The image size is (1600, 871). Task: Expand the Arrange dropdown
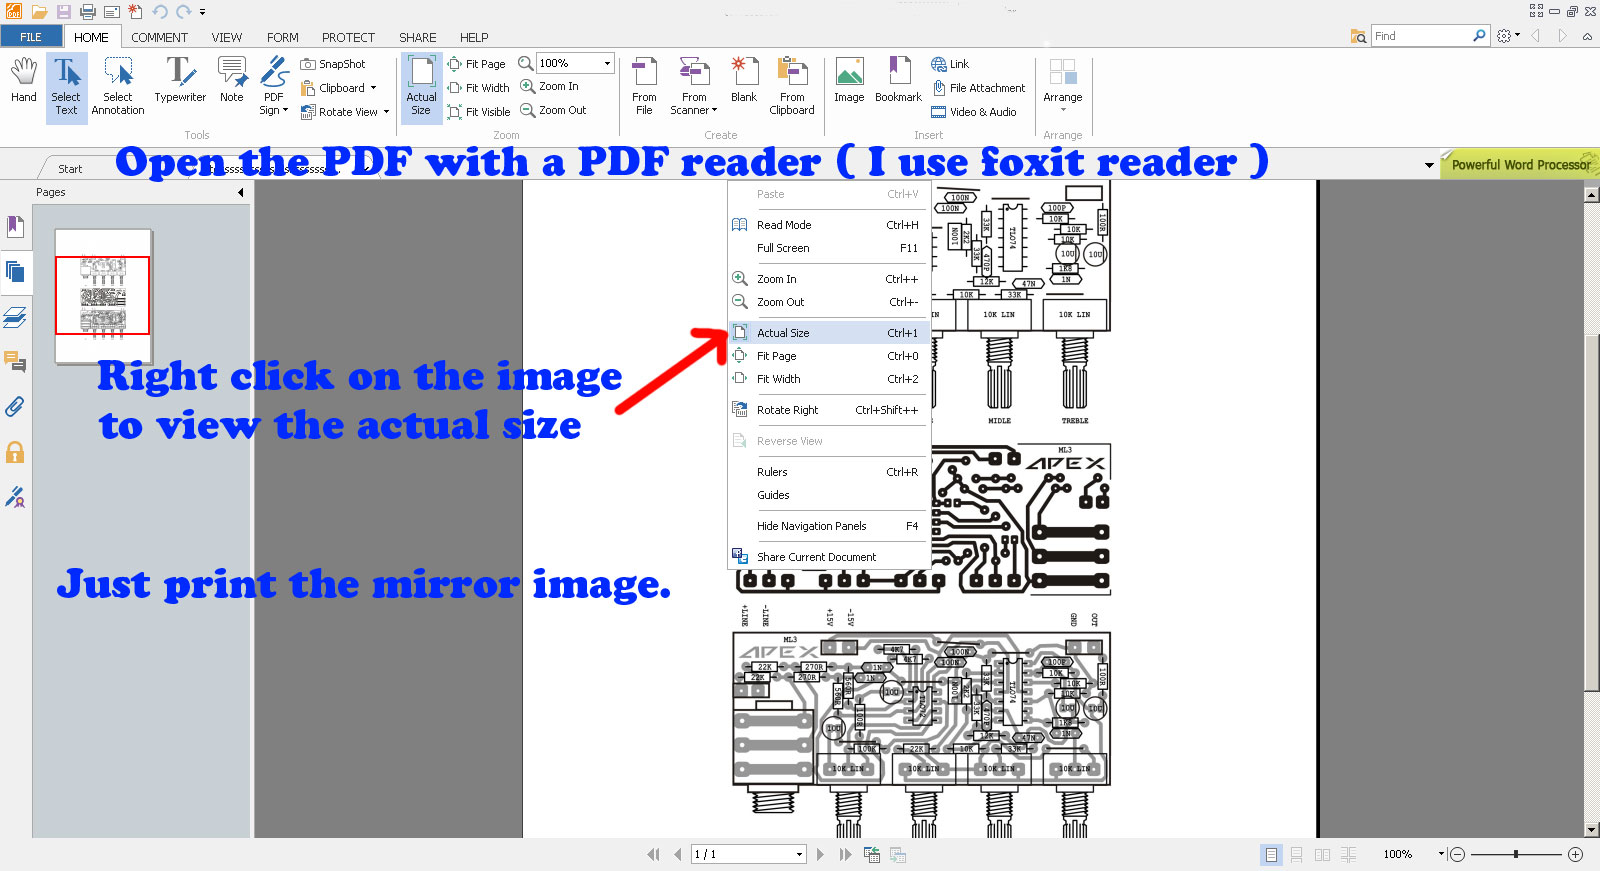[1063, 110]
